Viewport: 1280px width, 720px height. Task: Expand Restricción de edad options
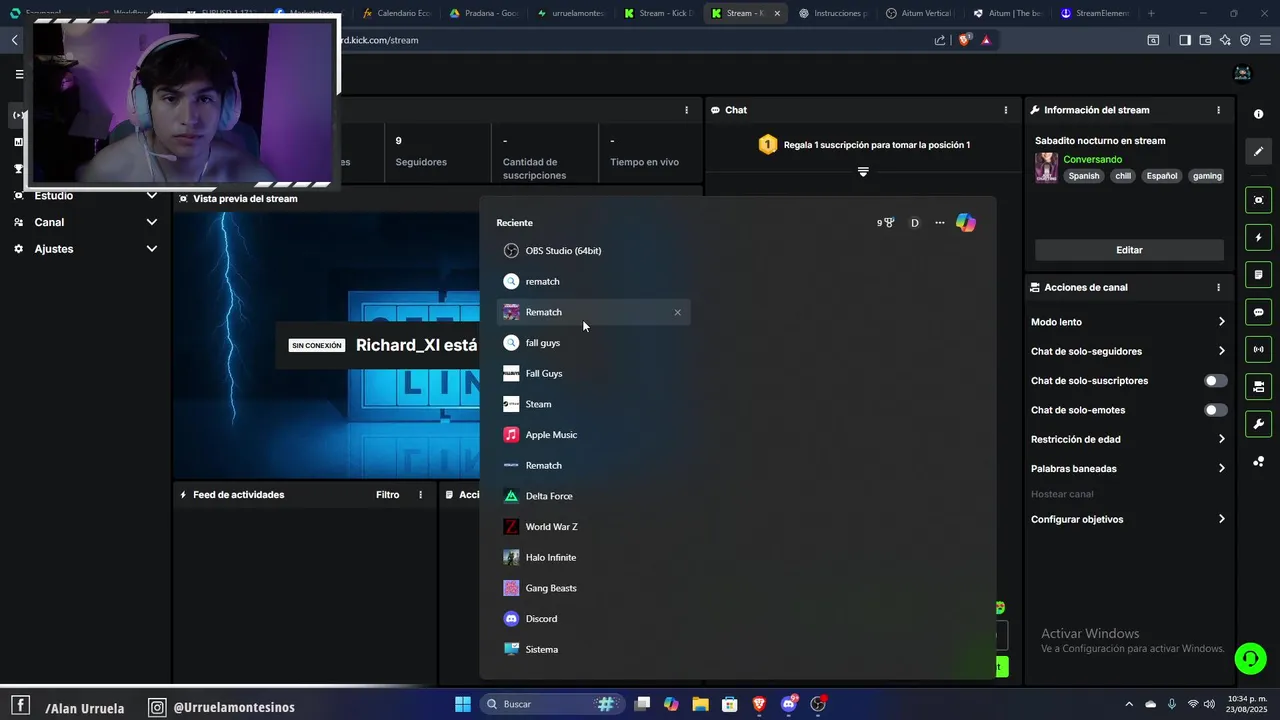pos(1128,439)
